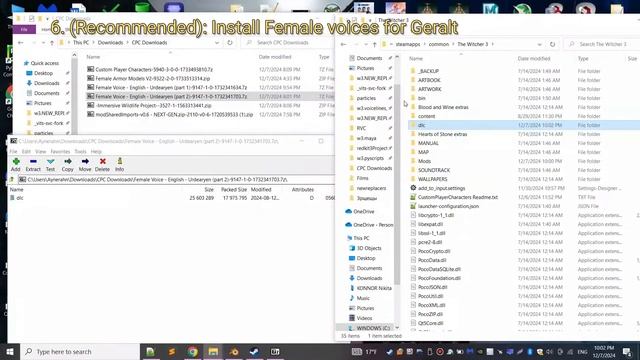Viewport: 640px width, 360px height.
Task: Sort 7-Zip list by Modified column
Action: [261, 189]
